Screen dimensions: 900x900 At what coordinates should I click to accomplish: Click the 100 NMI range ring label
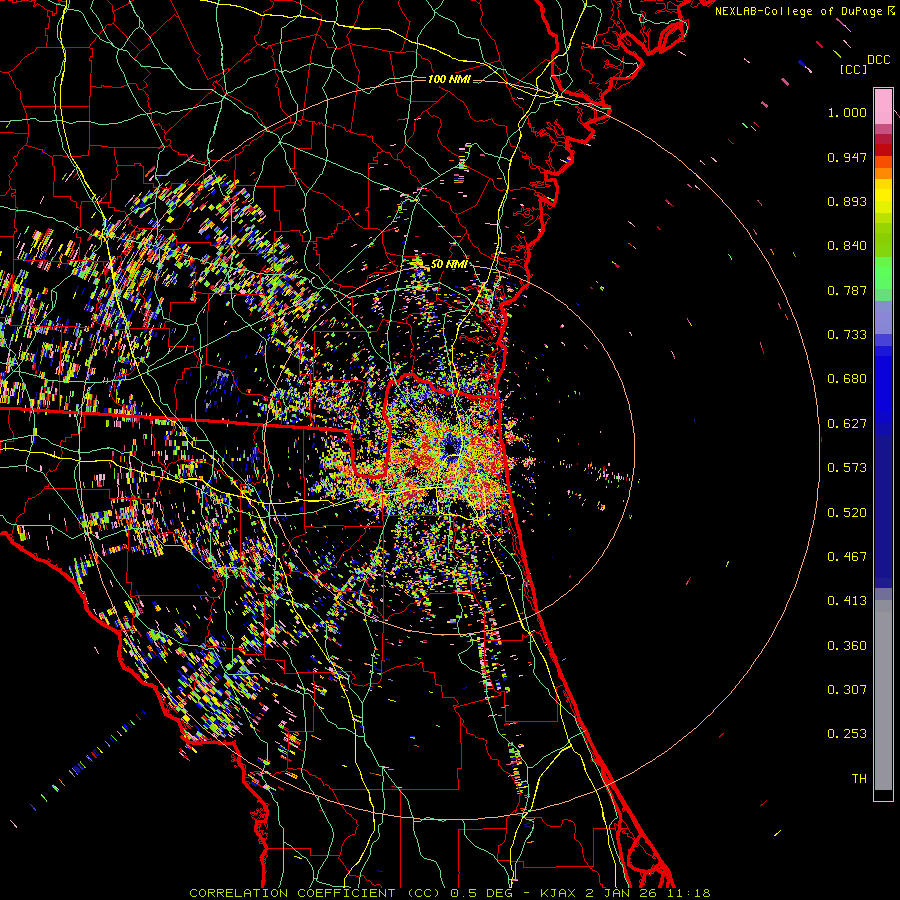(x=449, y=79)
